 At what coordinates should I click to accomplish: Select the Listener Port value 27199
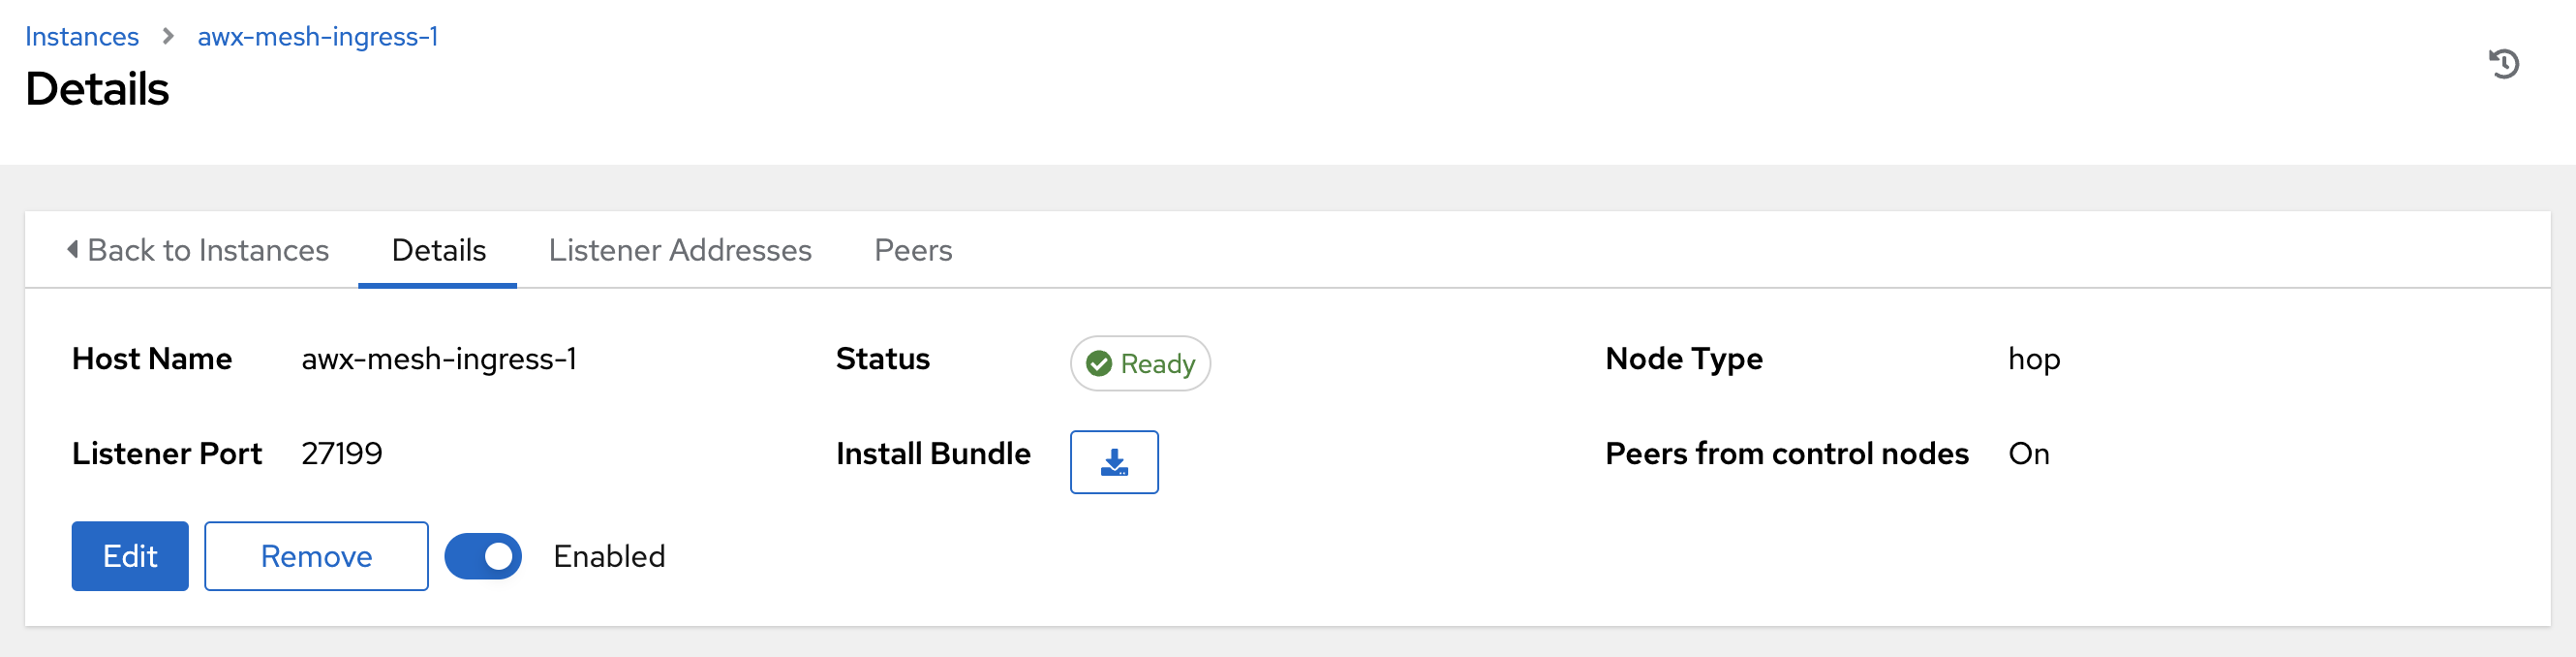point(341,454)
